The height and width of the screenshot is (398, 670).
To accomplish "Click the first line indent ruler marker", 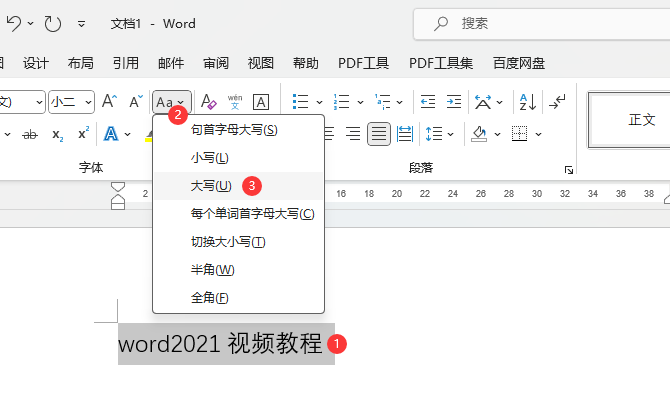I will pos(118,187).
